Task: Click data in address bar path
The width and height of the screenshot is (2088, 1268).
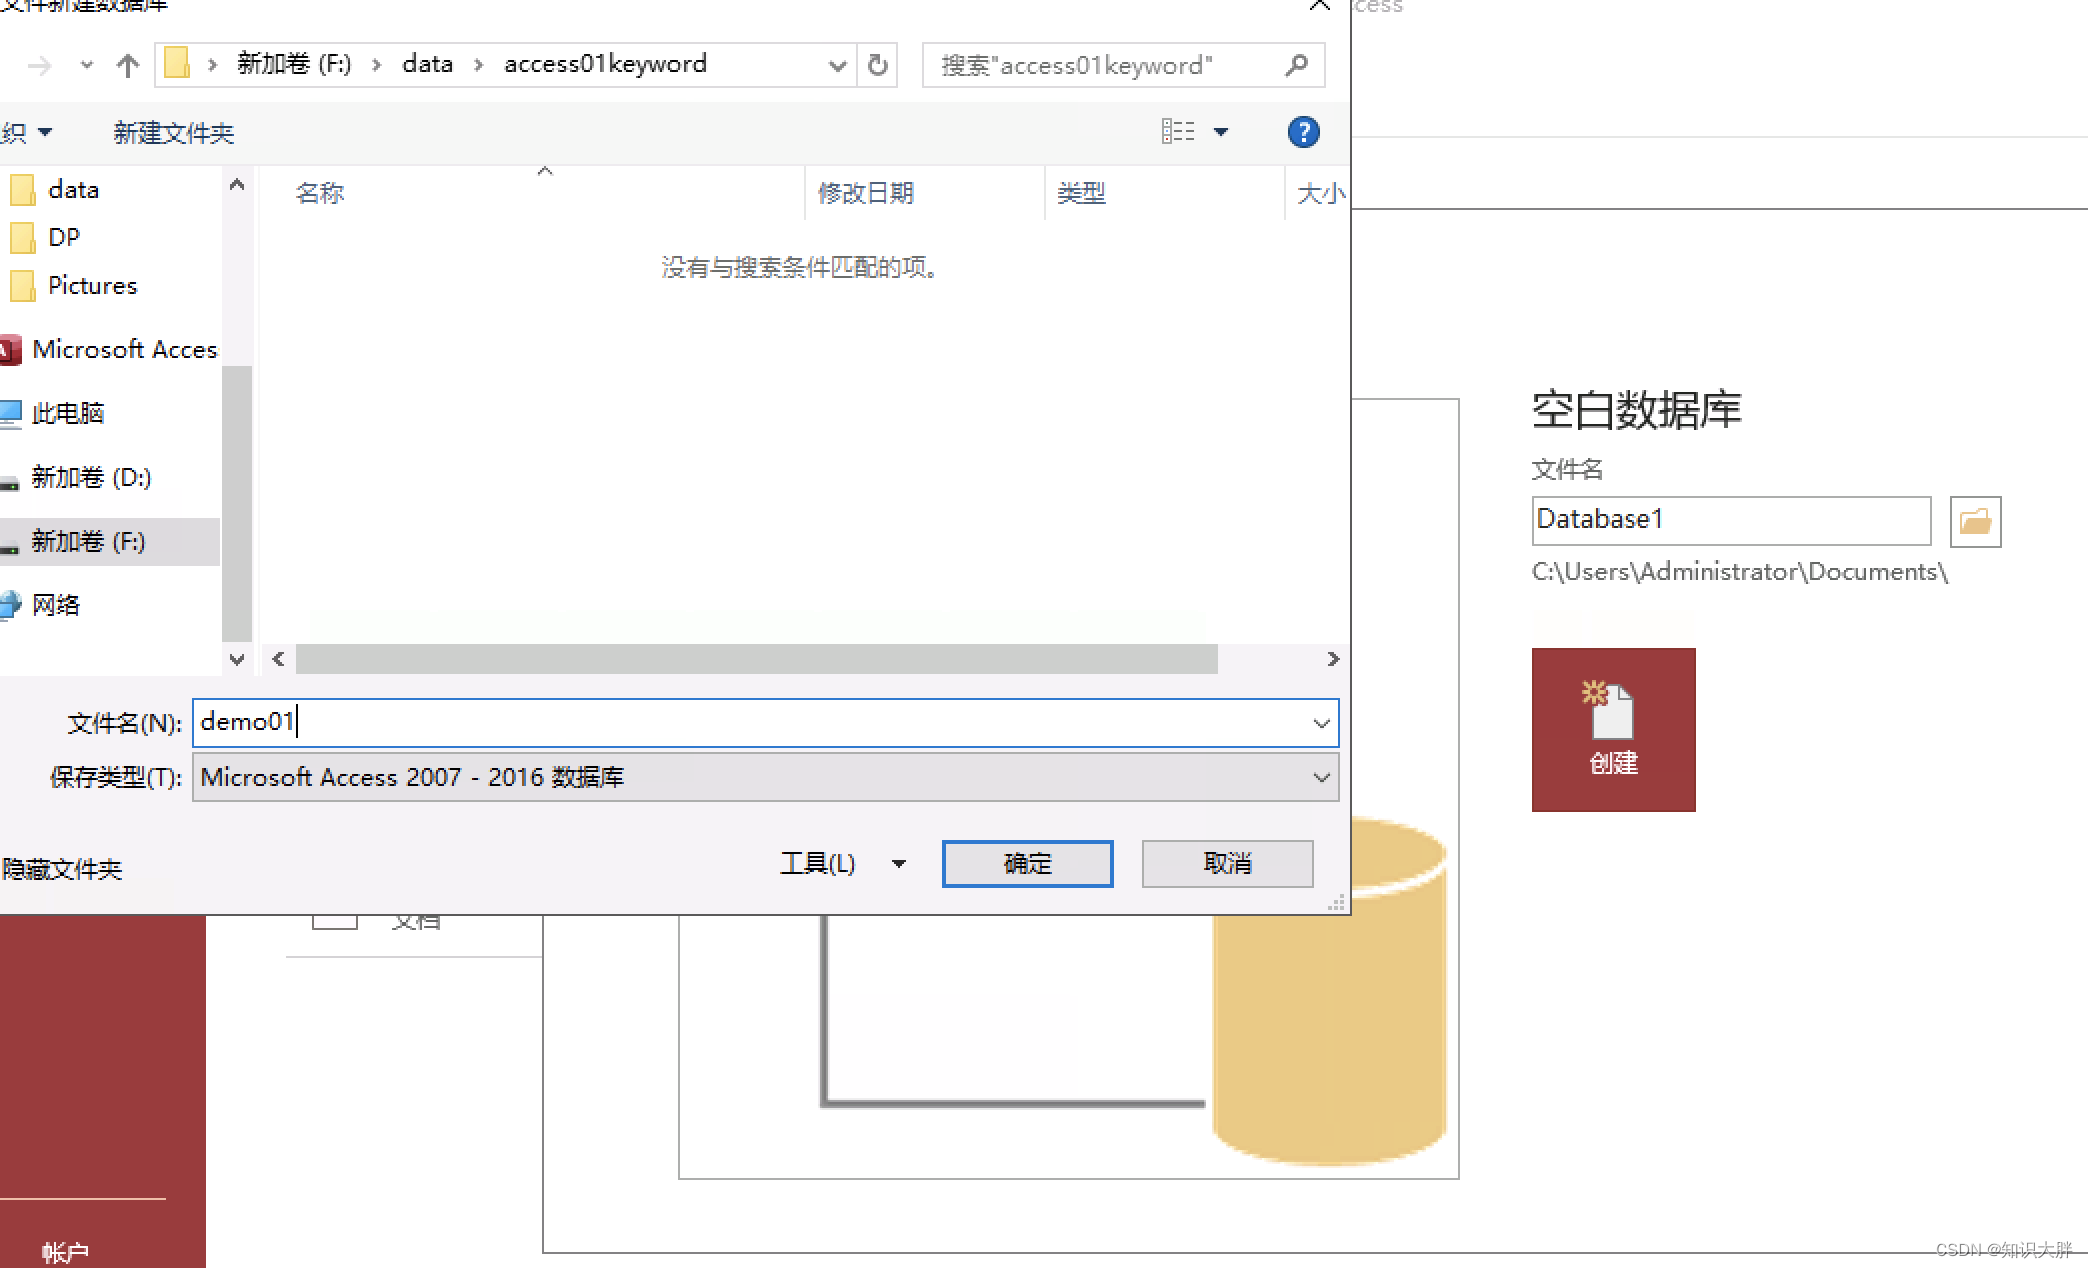Action: (x=427, y=64)
